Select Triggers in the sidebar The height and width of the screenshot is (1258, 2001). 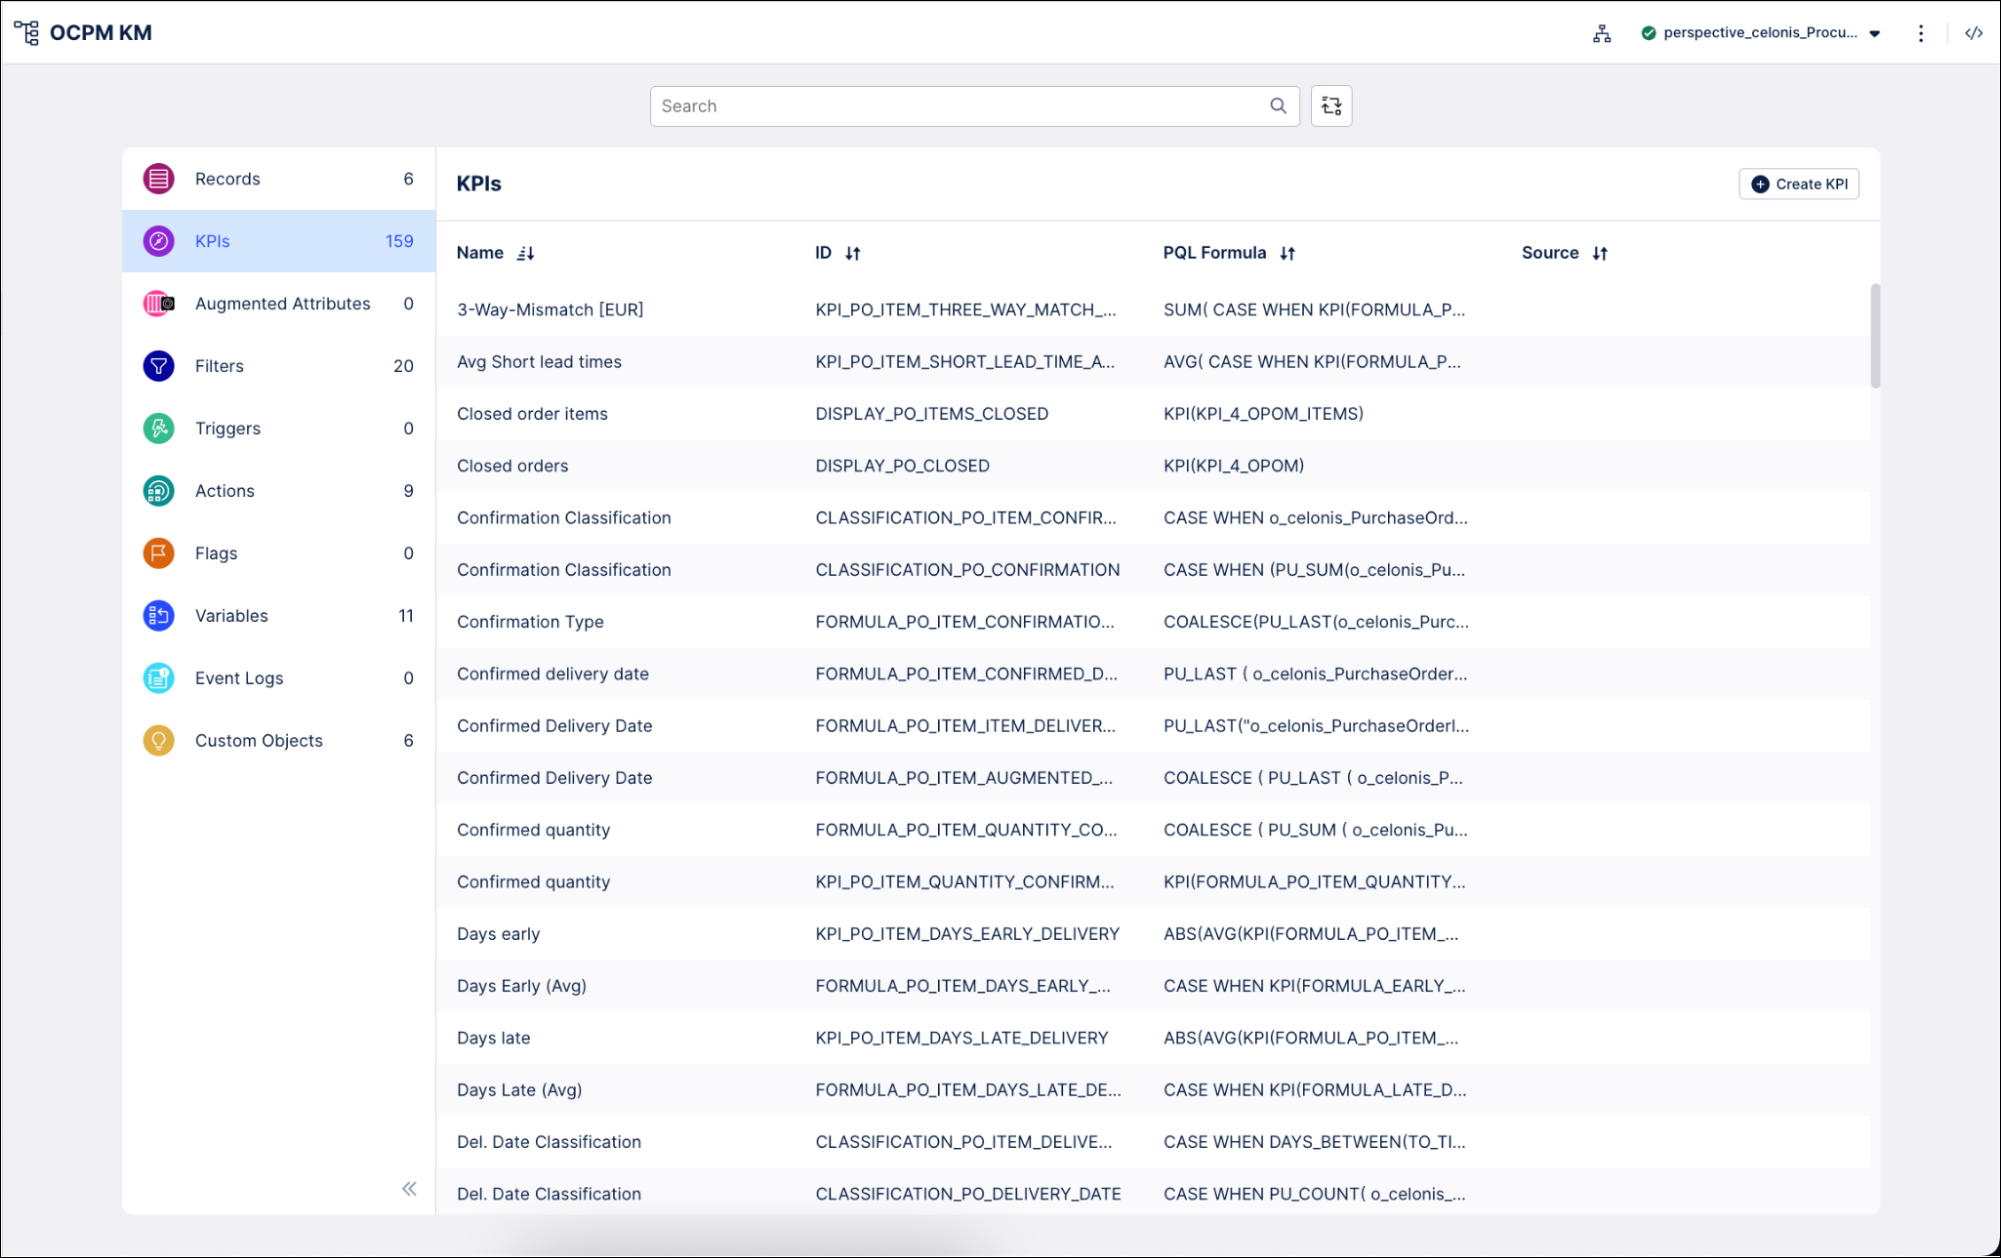(278, 429)
